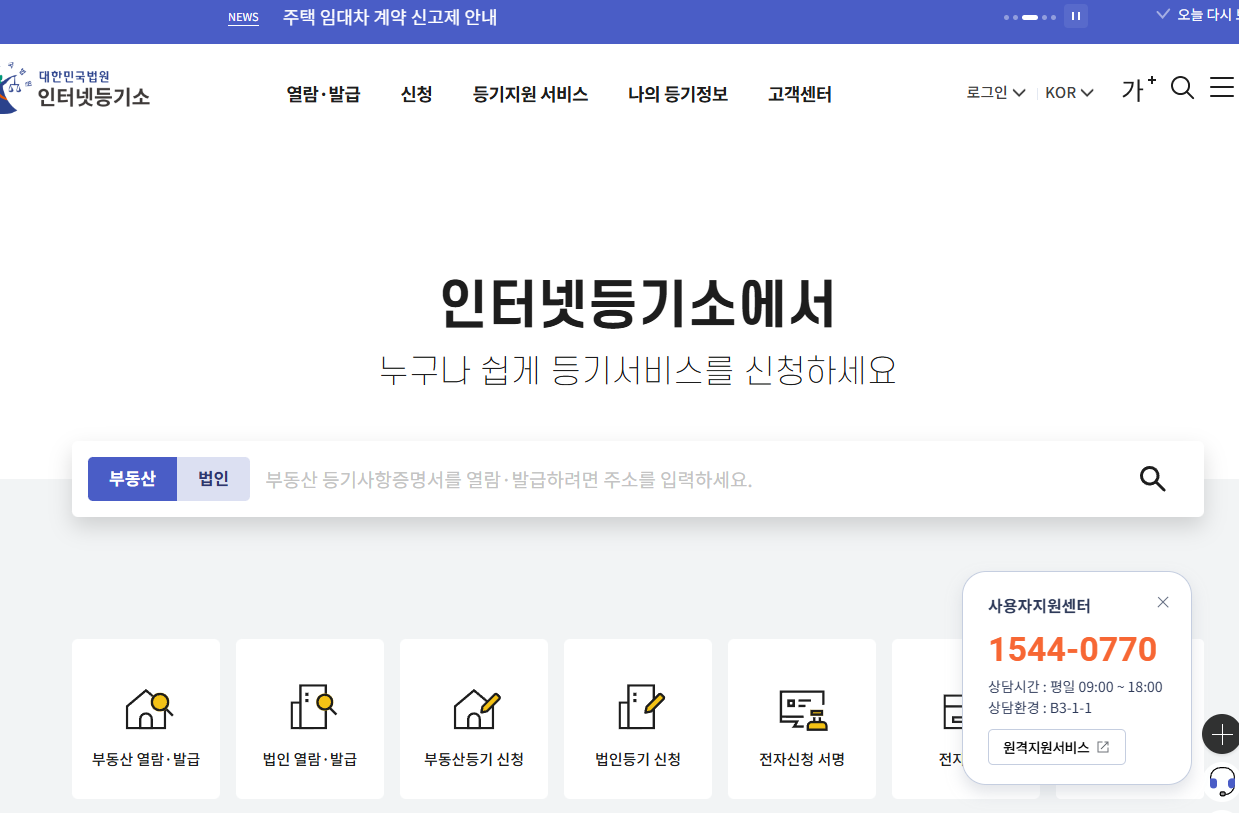Open the 주택 임대차 계약 신고제 안내 link
This screenshot has height=813, width=1239.
[x=389, y=17]
